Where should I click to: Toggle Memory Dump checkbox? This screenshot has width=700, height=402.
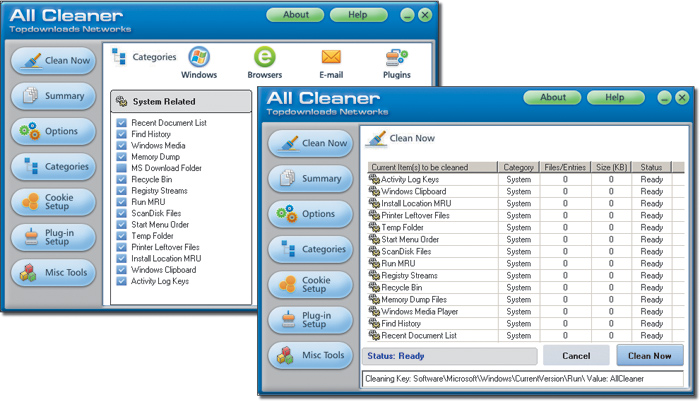pos(121,157)
